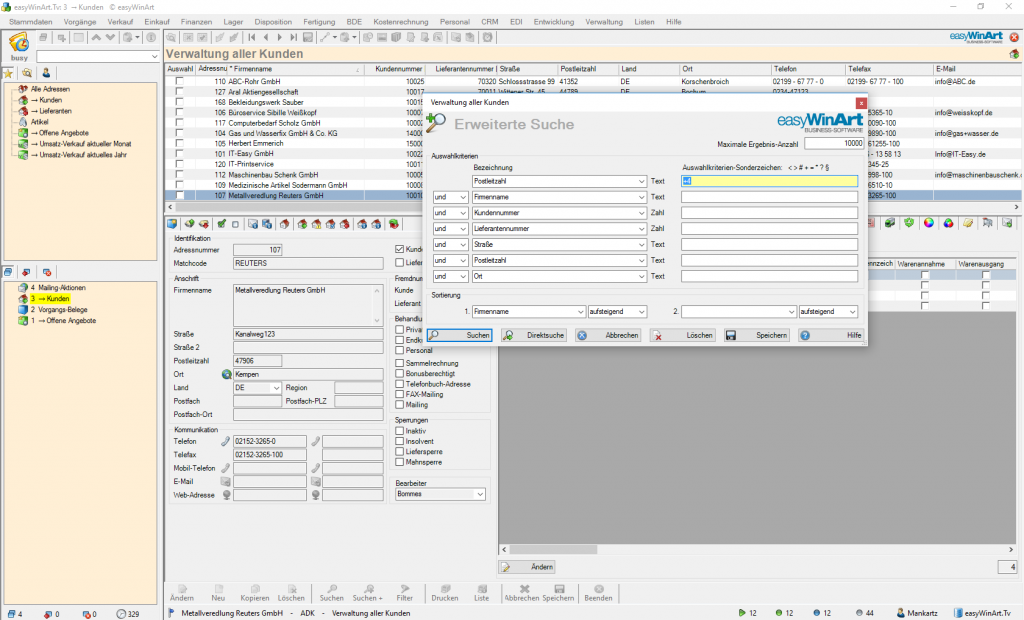The image size is (1024, 620).
Task: Click the Direktsuche button
Action: point(535,336)
